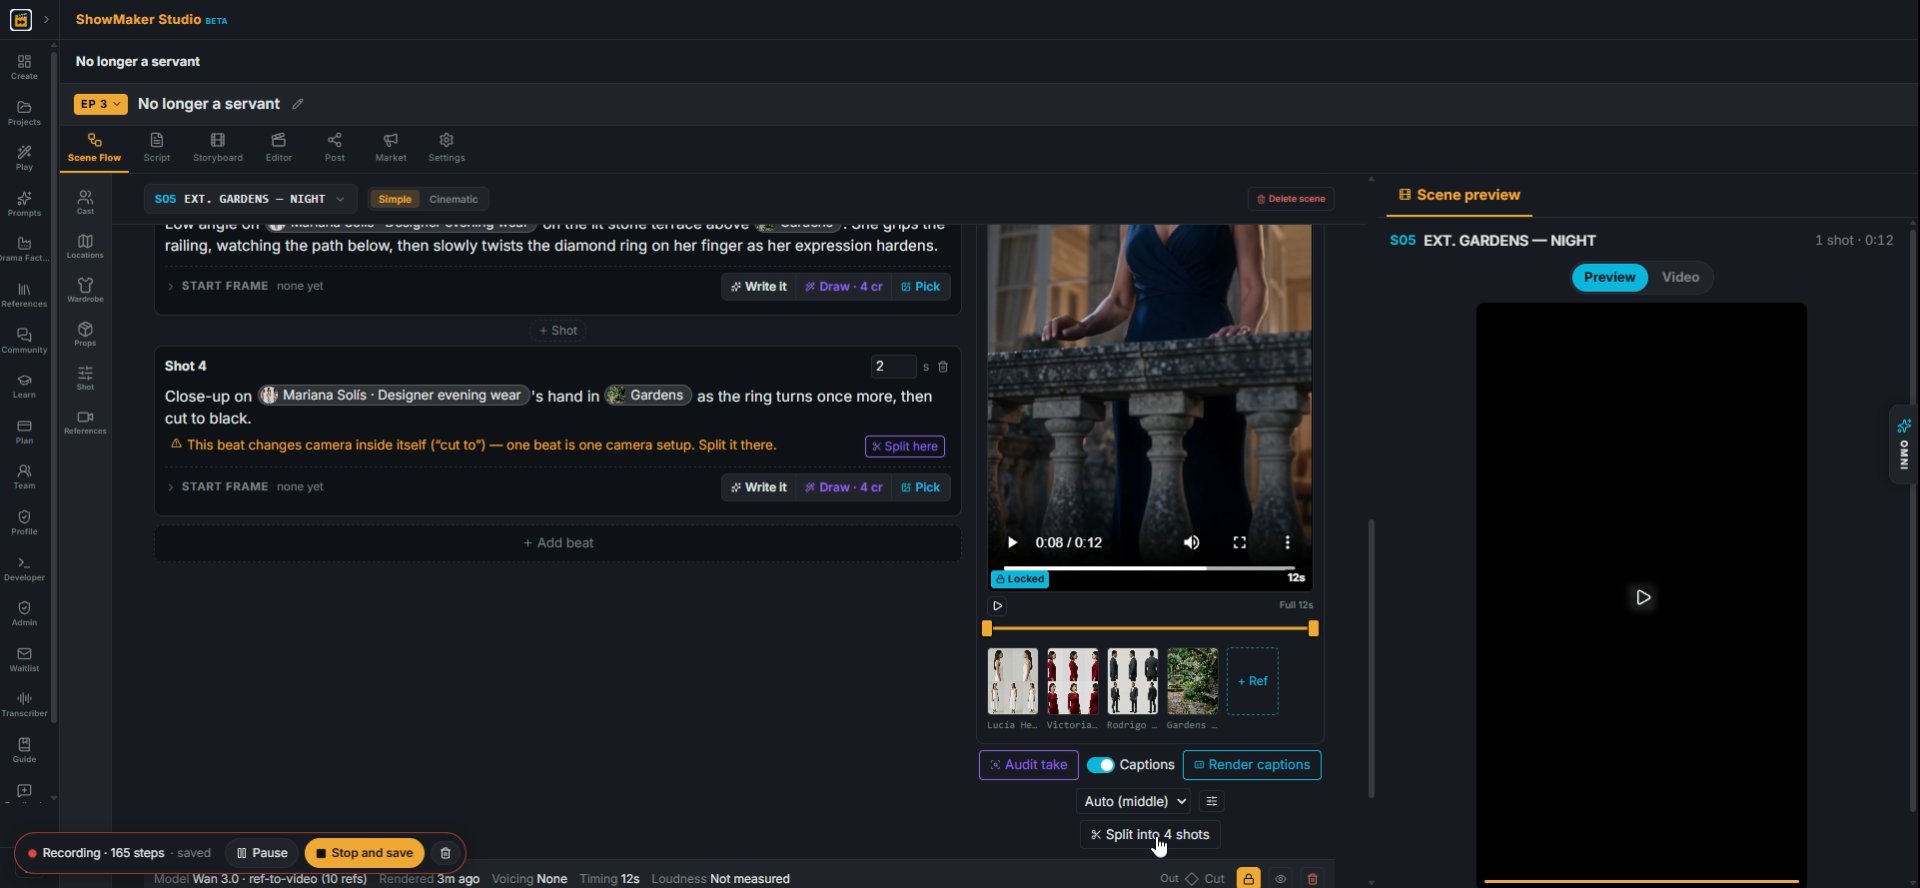This screenshot has height=888, width=1920.
Task: Open the Auto (middle) caption position dropdown
Action: click(x=1136, y=801)
